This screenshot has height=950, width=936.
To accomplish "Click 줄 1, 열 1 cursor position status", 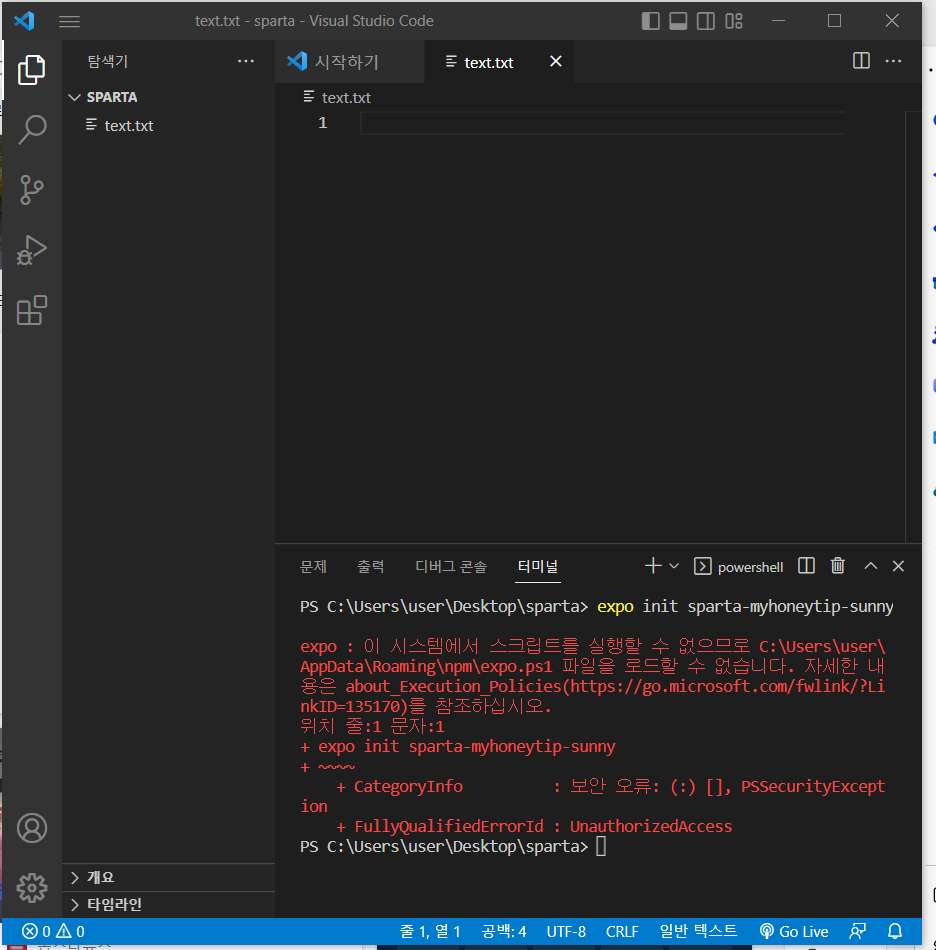I will point(430,931).
